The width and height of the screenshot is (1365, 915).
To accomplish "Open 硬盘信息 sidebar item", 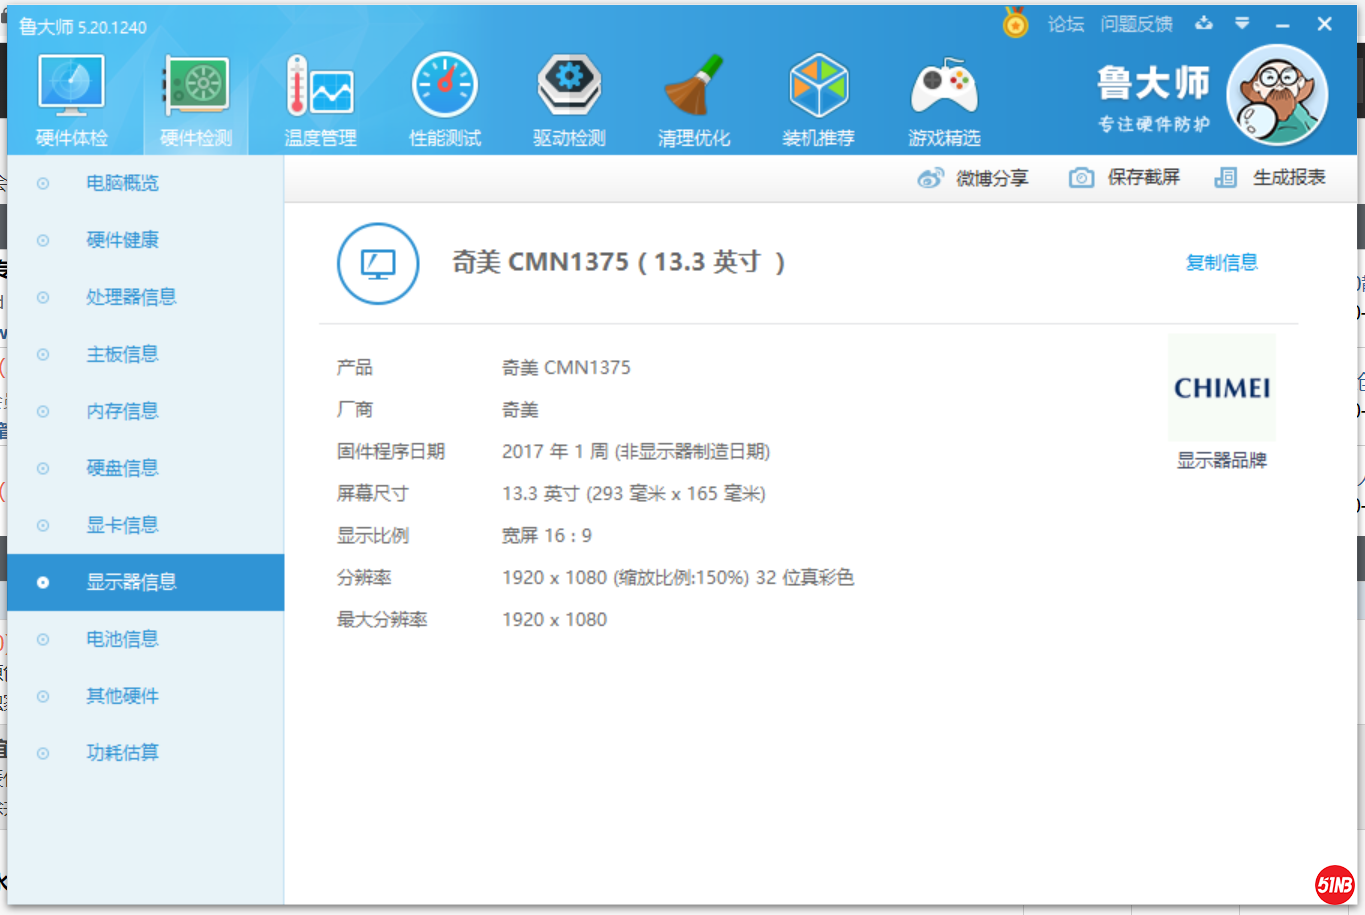I will click(122, 468).
